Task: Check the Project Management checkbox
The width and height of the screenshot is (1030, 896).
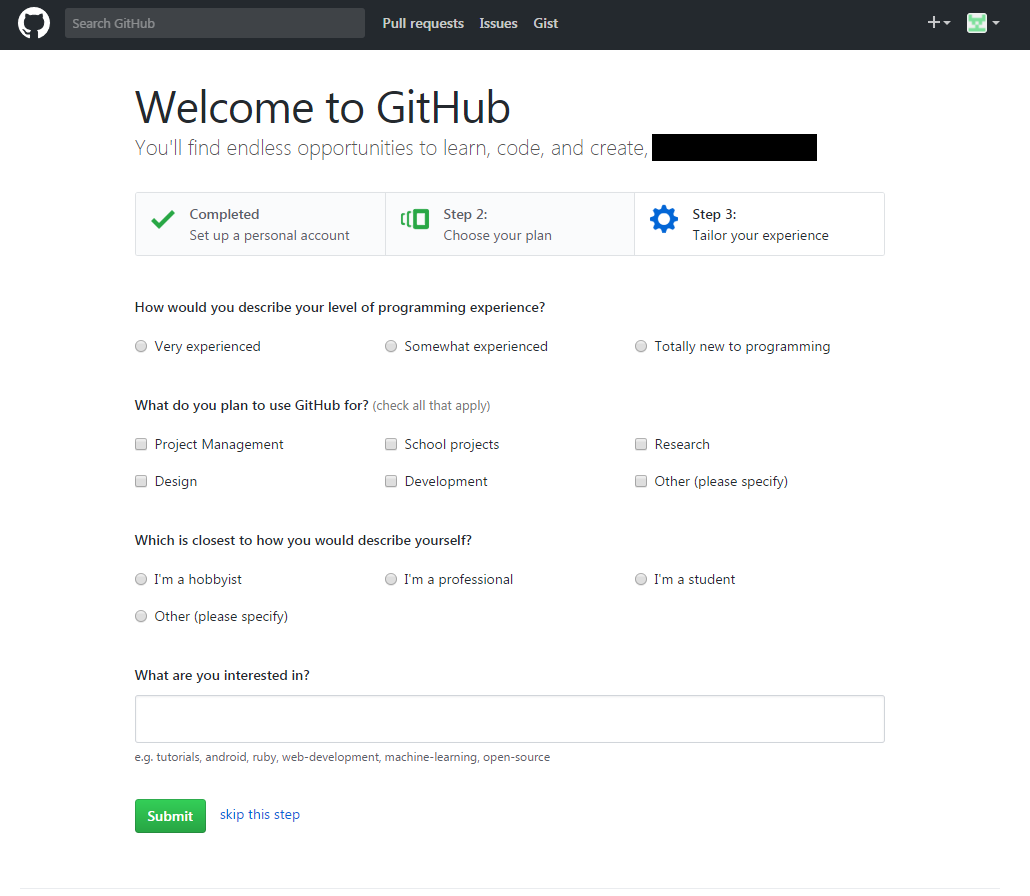Action: tap(141, 443)
